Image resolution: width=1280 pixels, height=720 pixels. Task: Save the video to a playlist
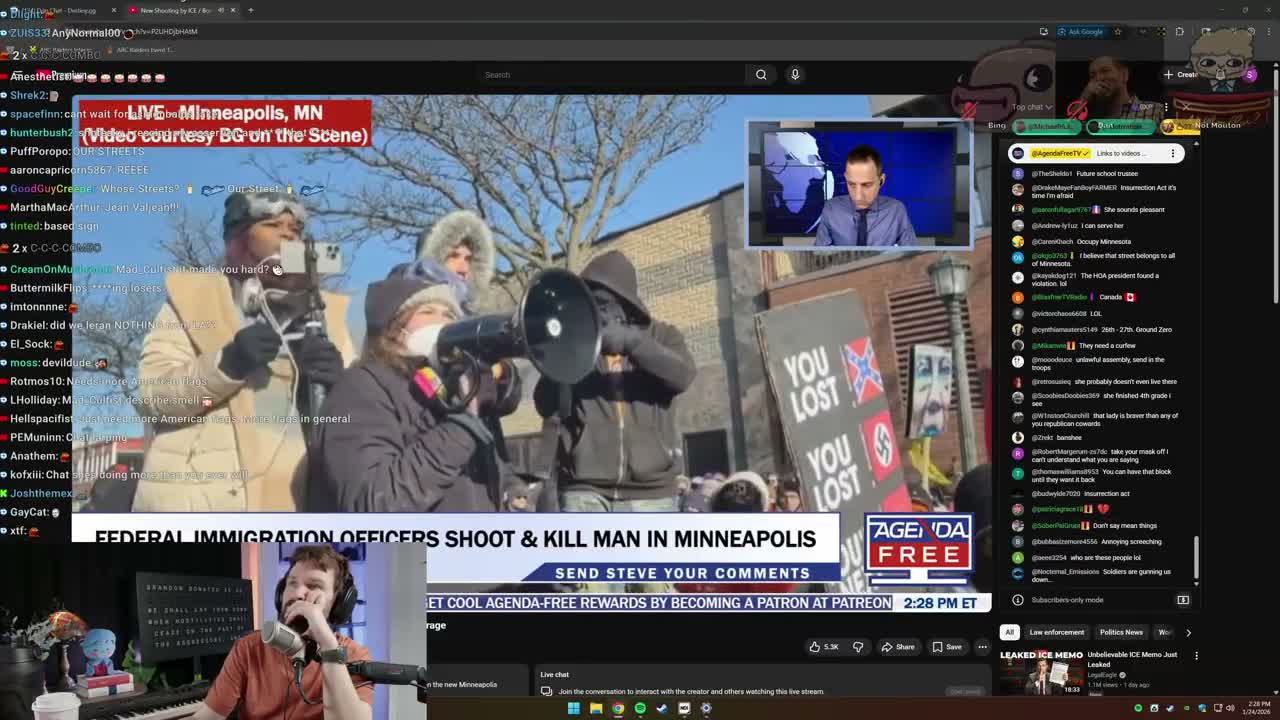[947, 647]
